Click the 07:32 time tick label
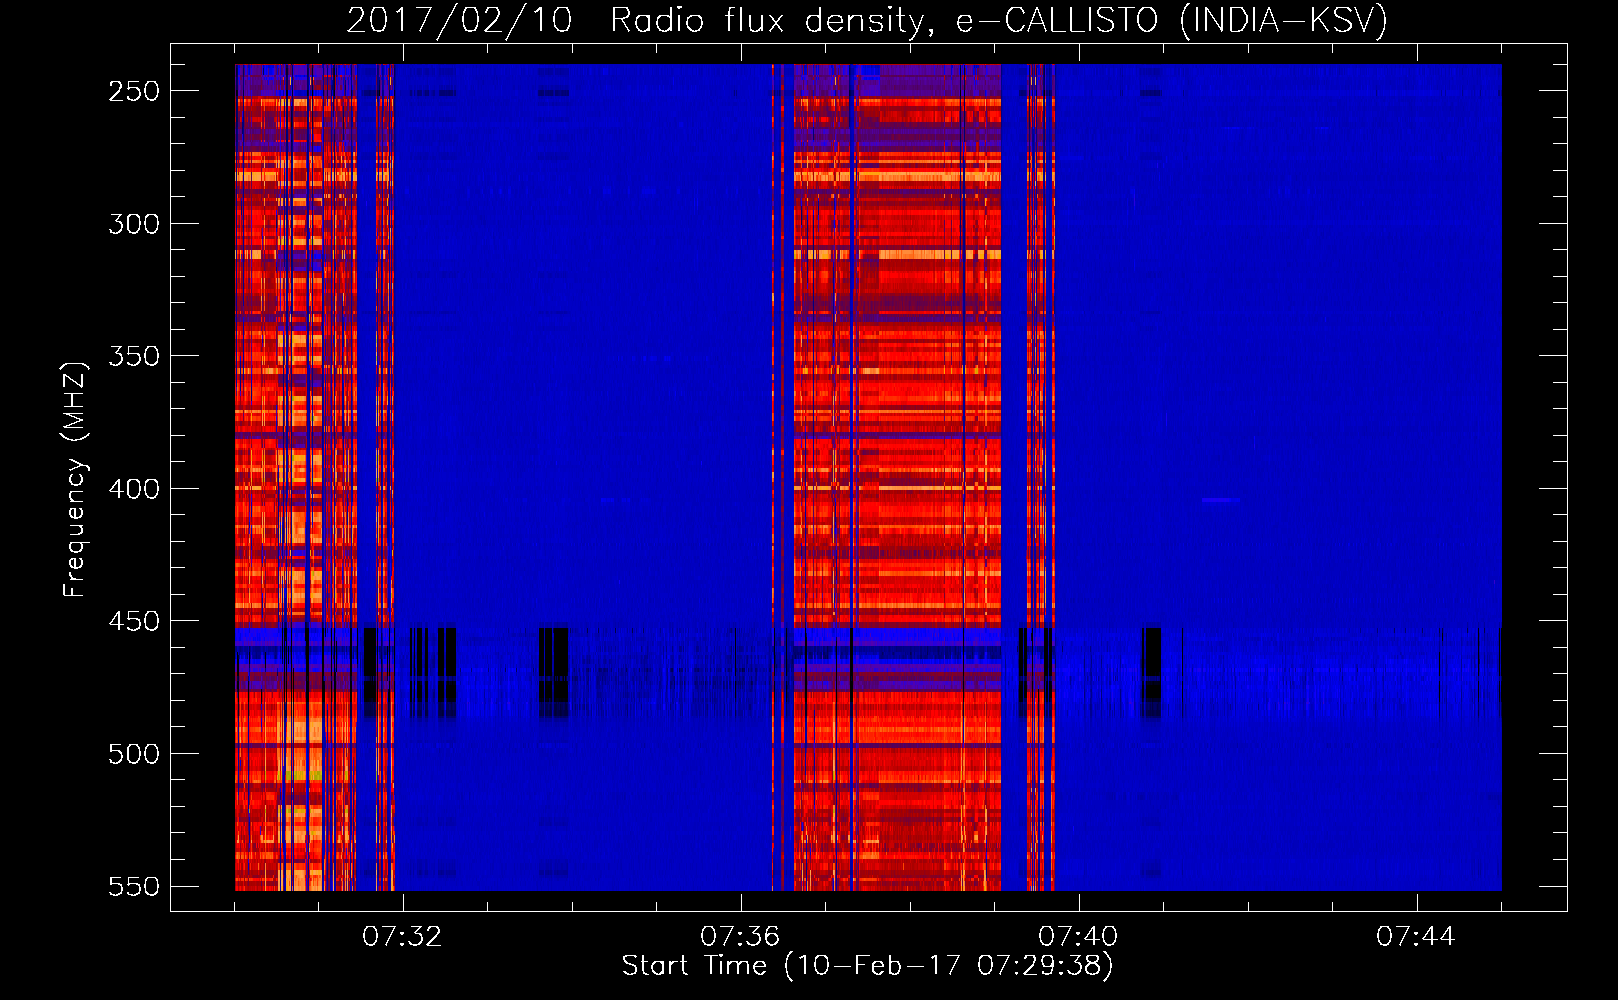Image resolution: width=1618 pixels, height=1000 pixels. pyautogui.click(x=402, y=936)
